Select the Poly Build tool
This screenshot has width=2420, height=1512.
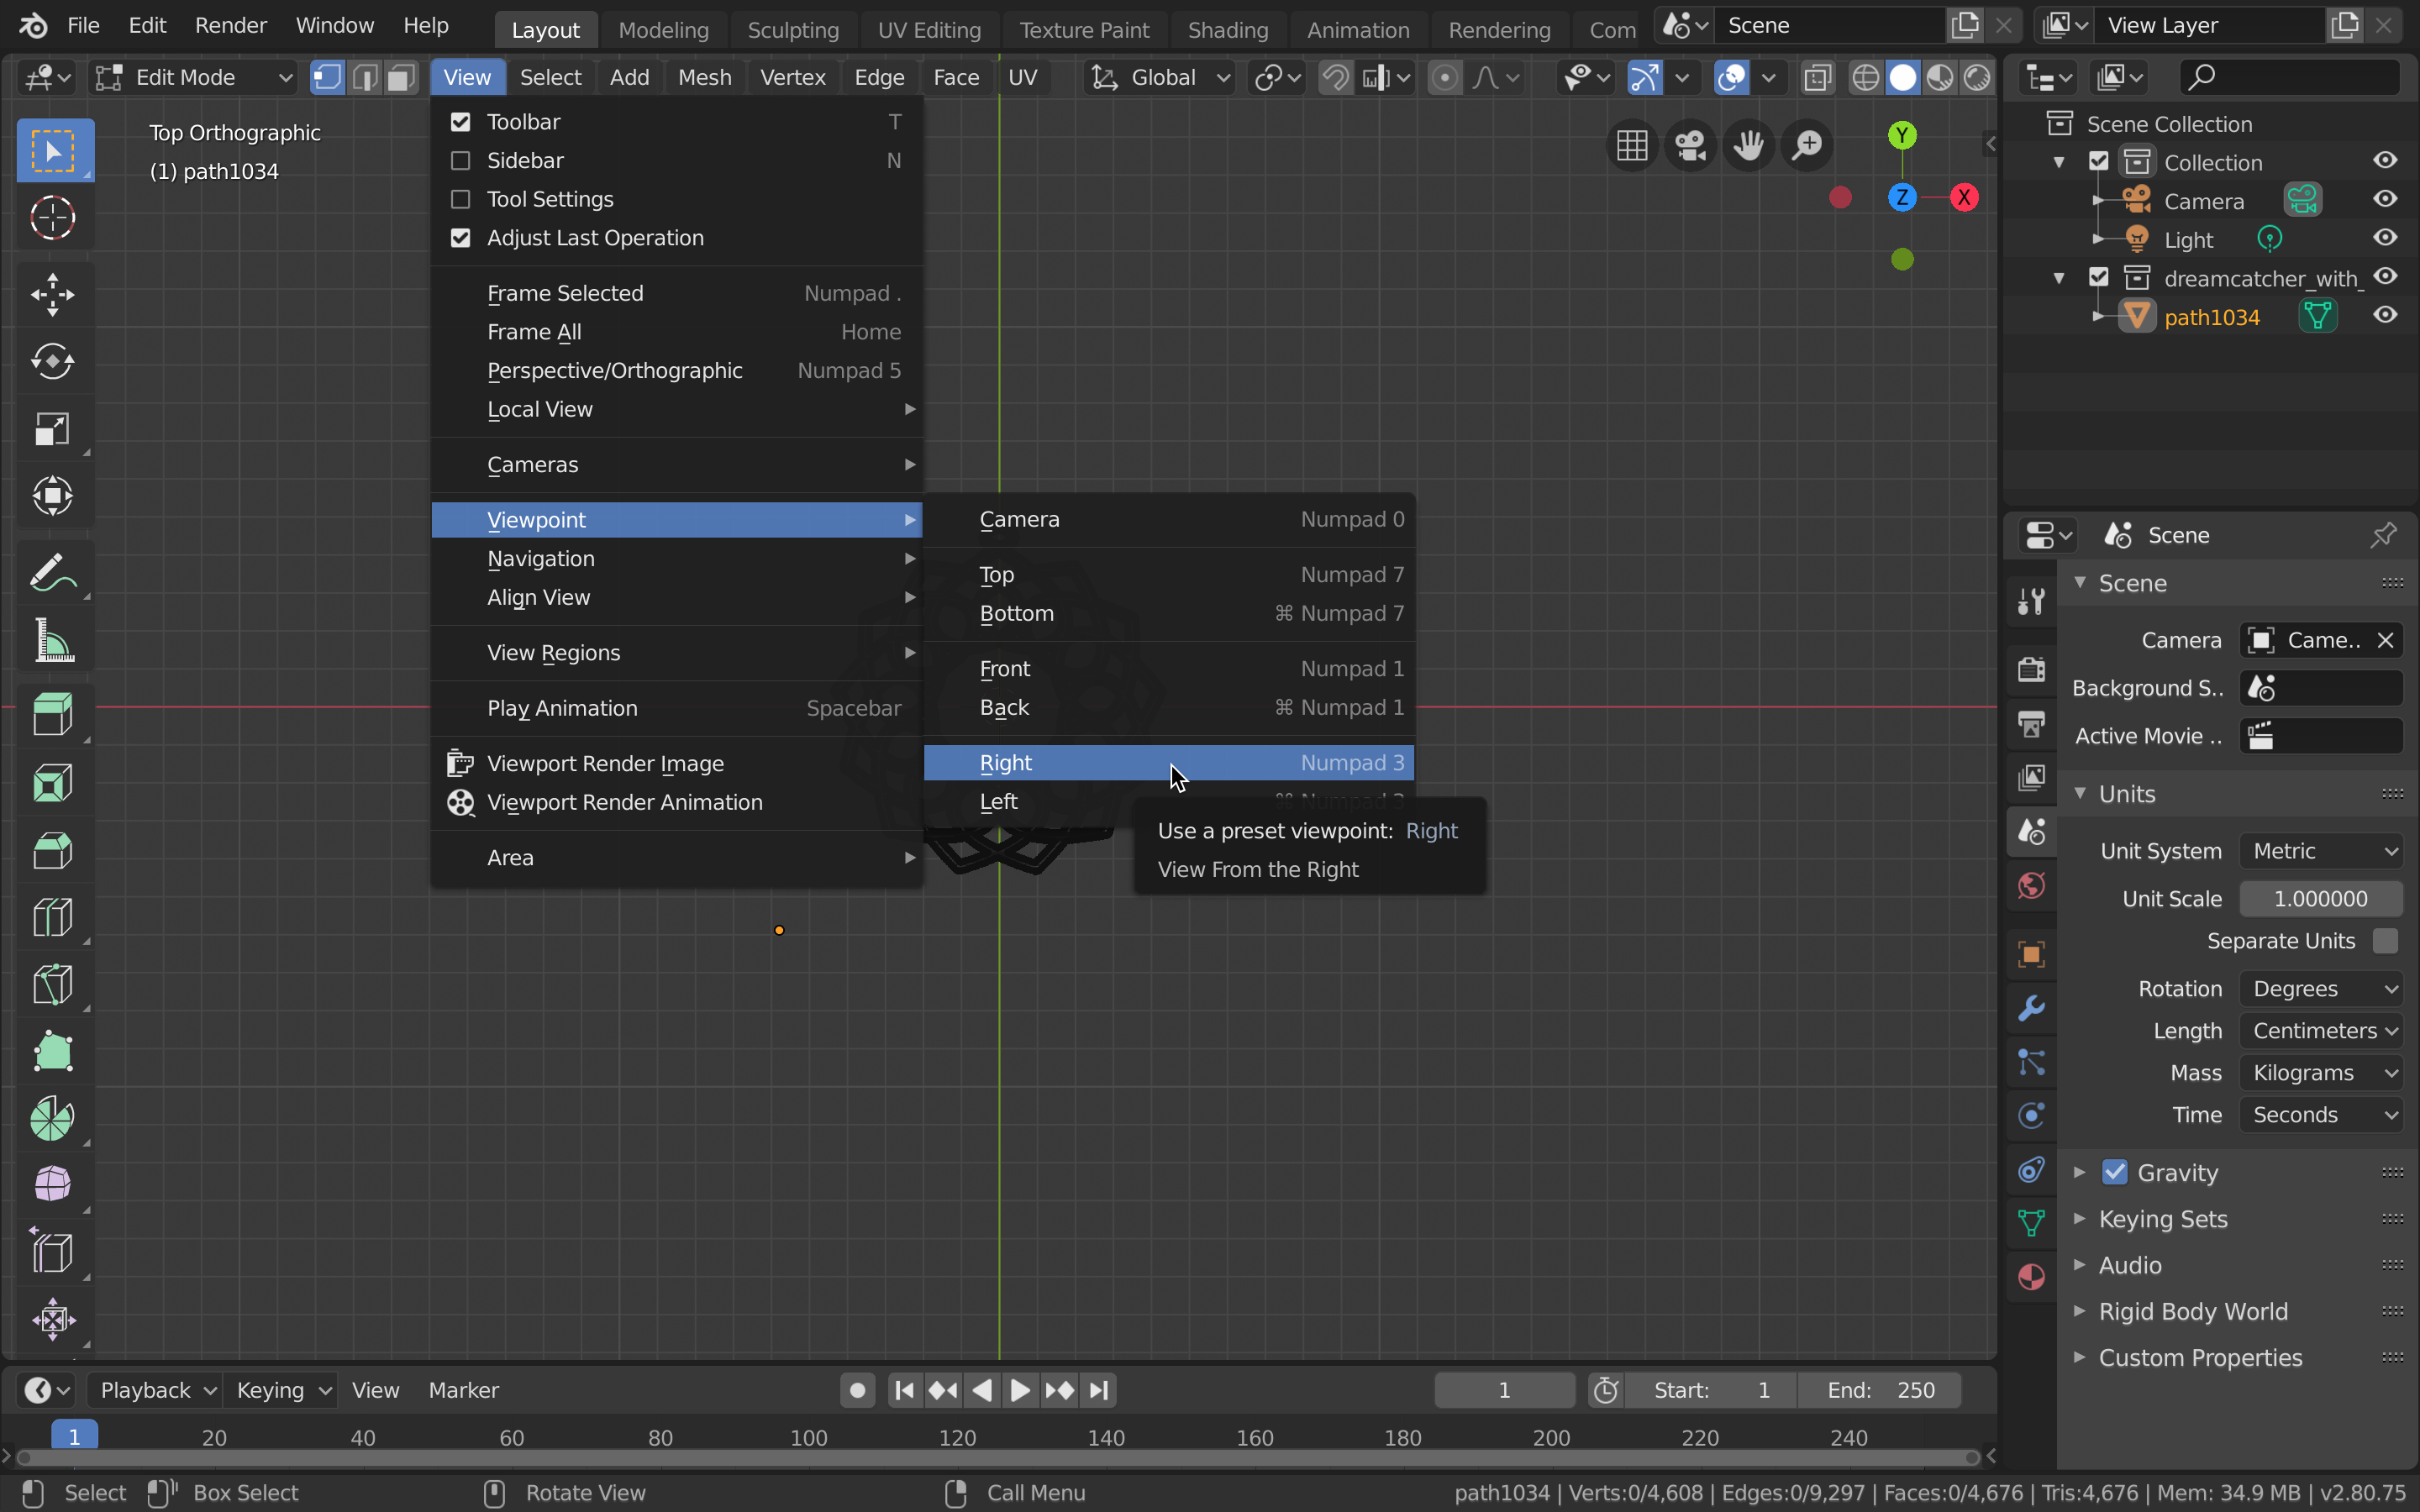[x=54, y=1051]
